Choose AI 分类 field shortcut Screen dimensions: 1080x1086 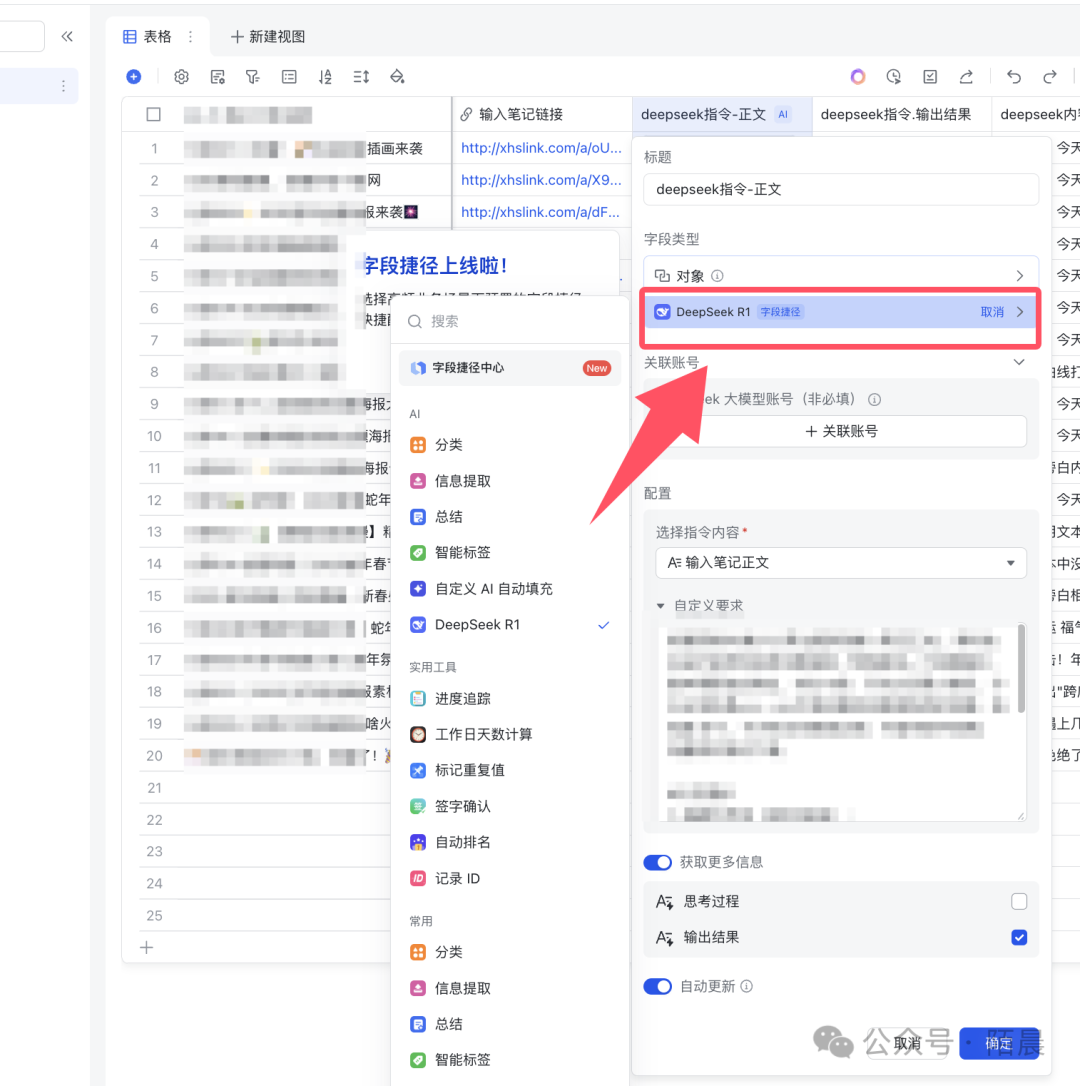510,445
